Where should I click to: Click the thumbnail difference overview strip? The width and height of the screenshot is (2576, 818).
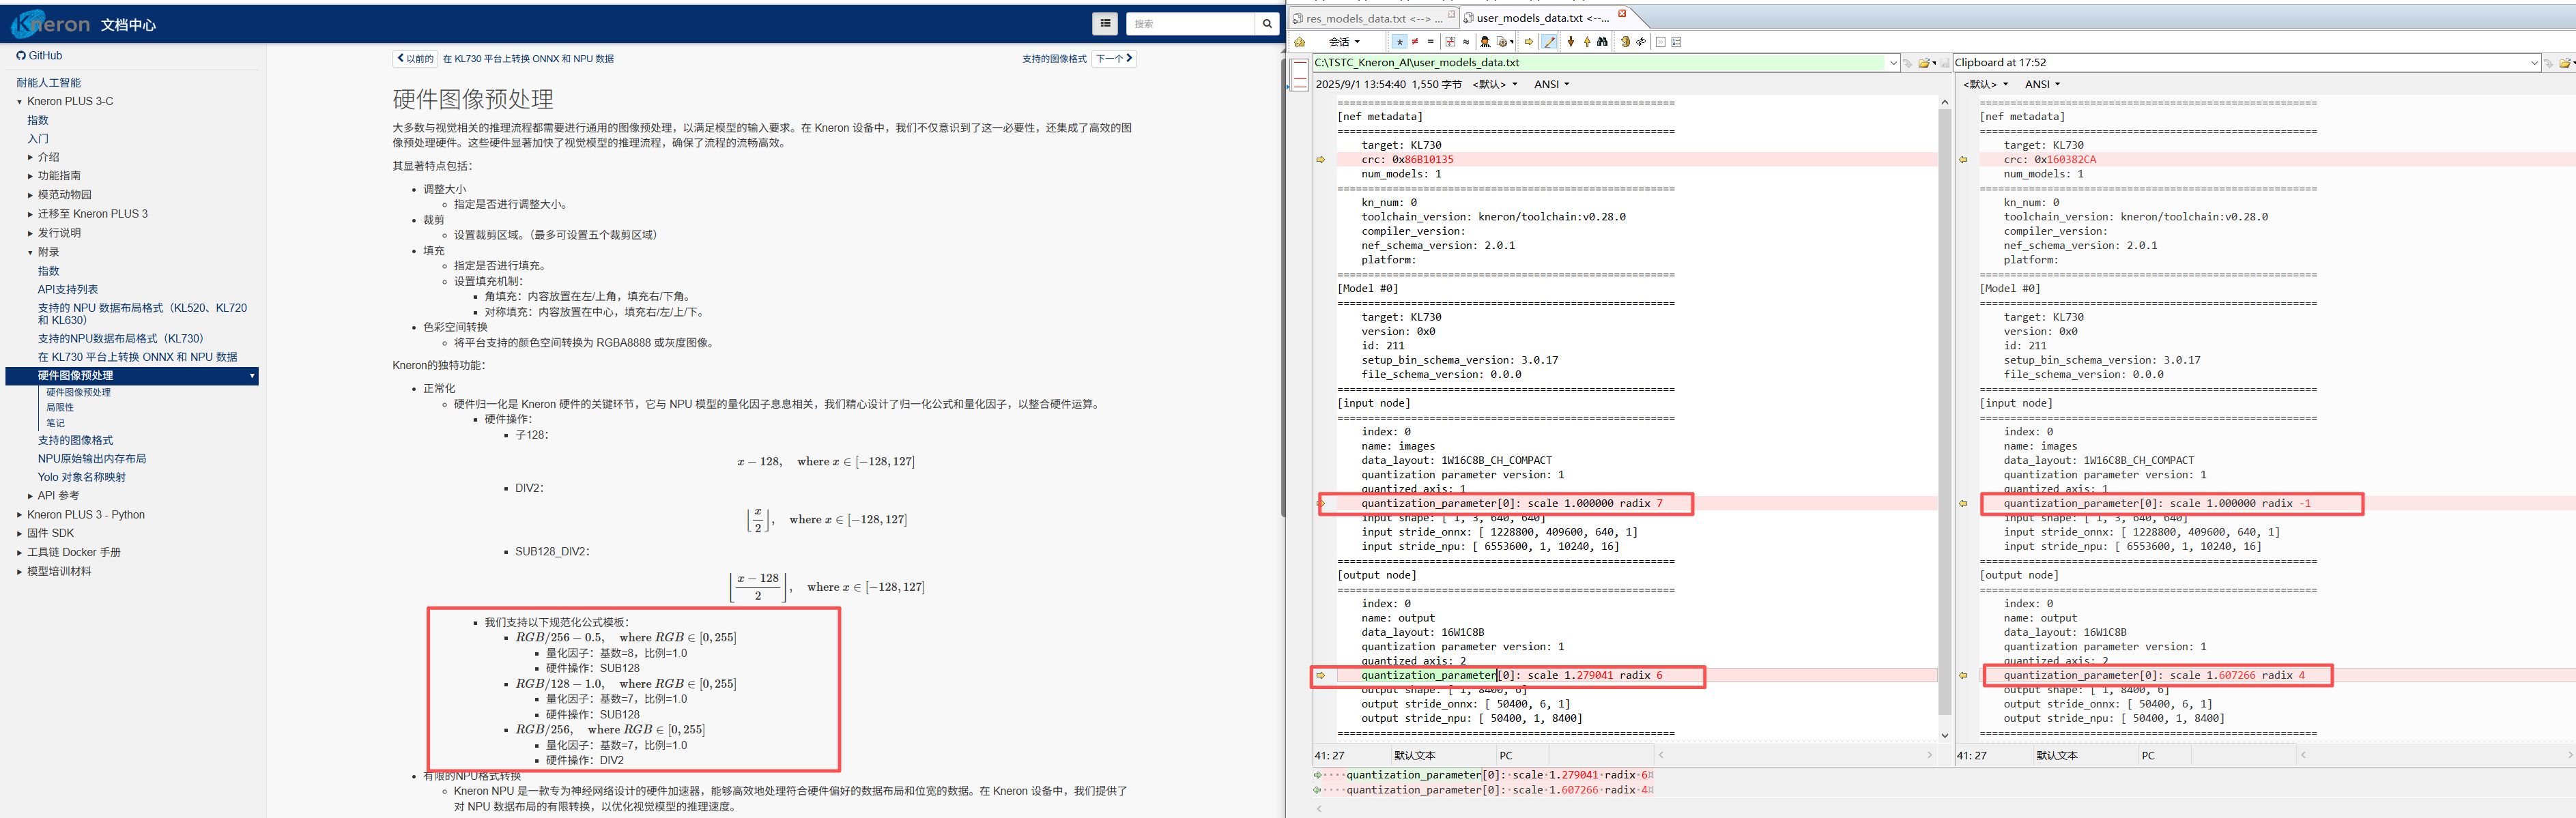pyautogui.click(x=1300, y=75)
